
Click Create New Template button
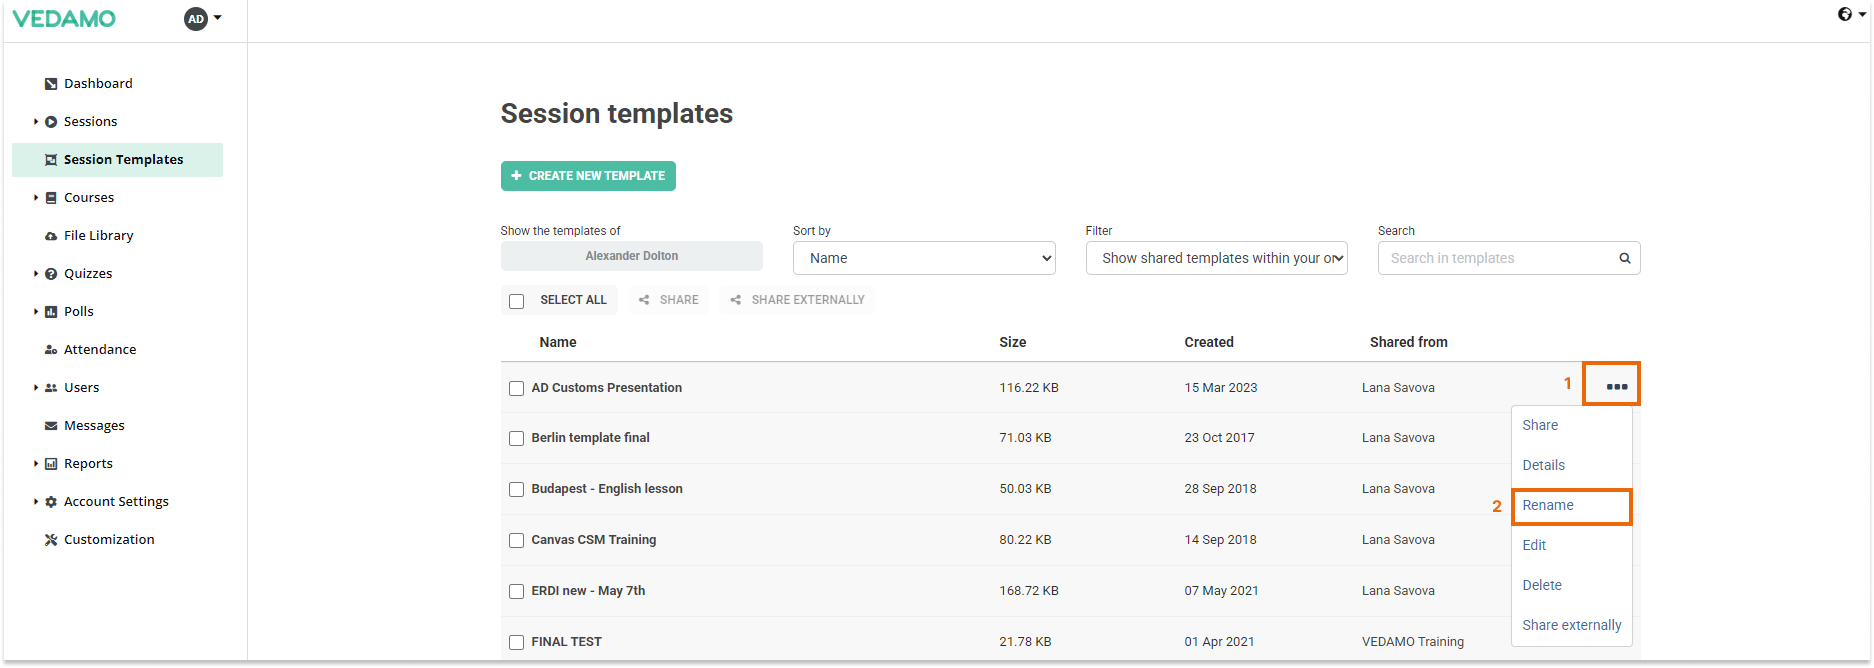pyautogui.click(x=588, y=176)
